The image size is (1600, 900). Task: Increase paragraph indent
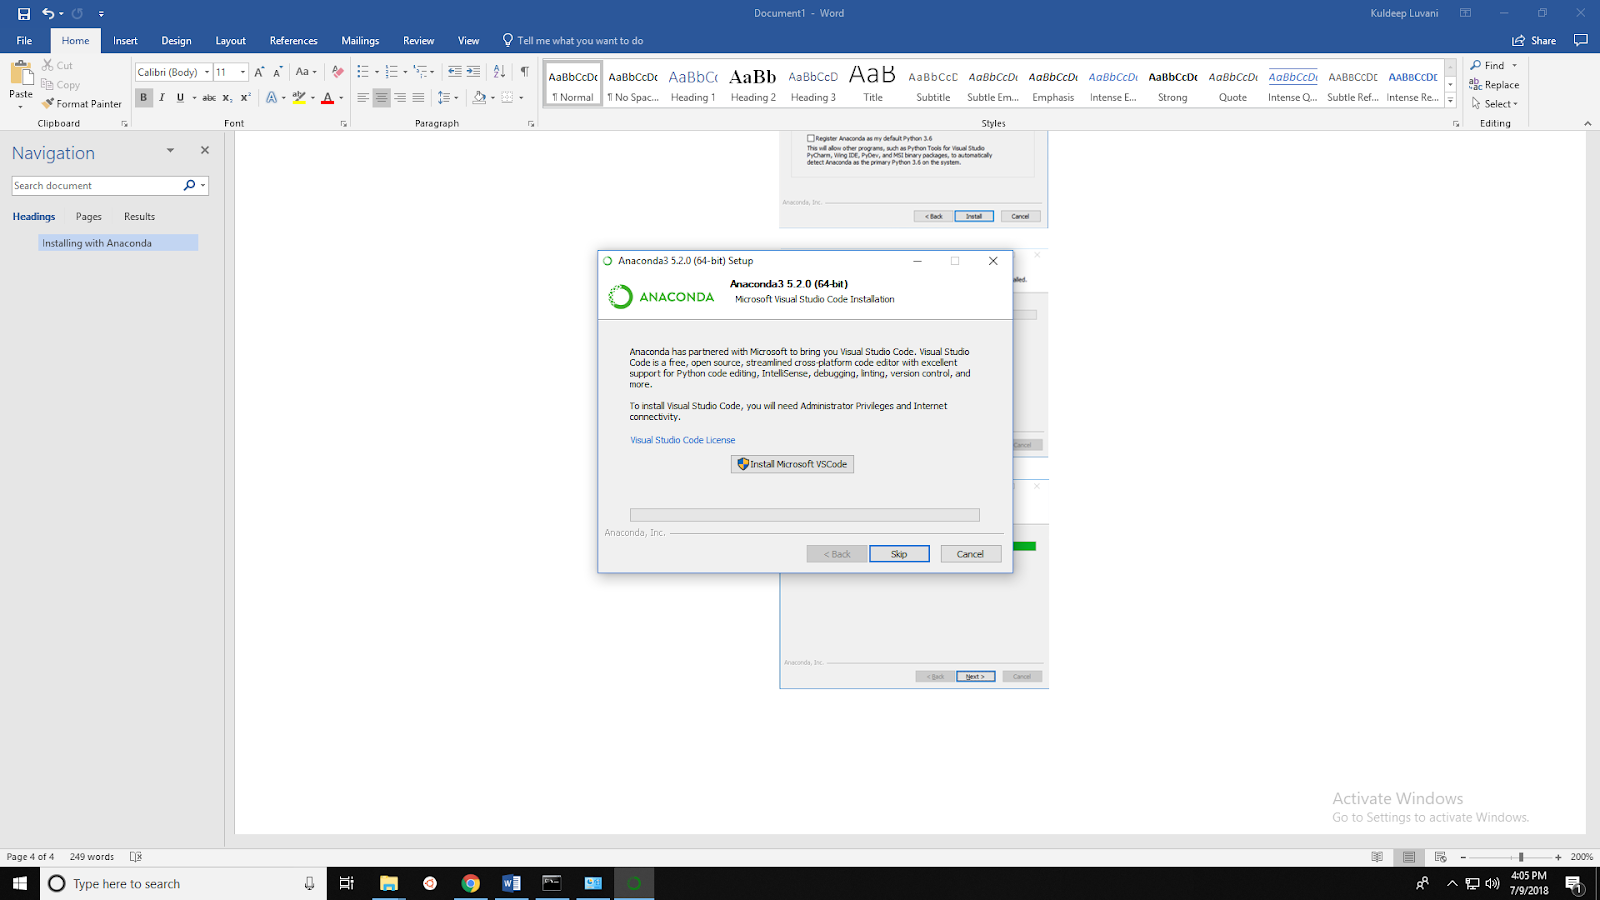(x=473, y=72)
